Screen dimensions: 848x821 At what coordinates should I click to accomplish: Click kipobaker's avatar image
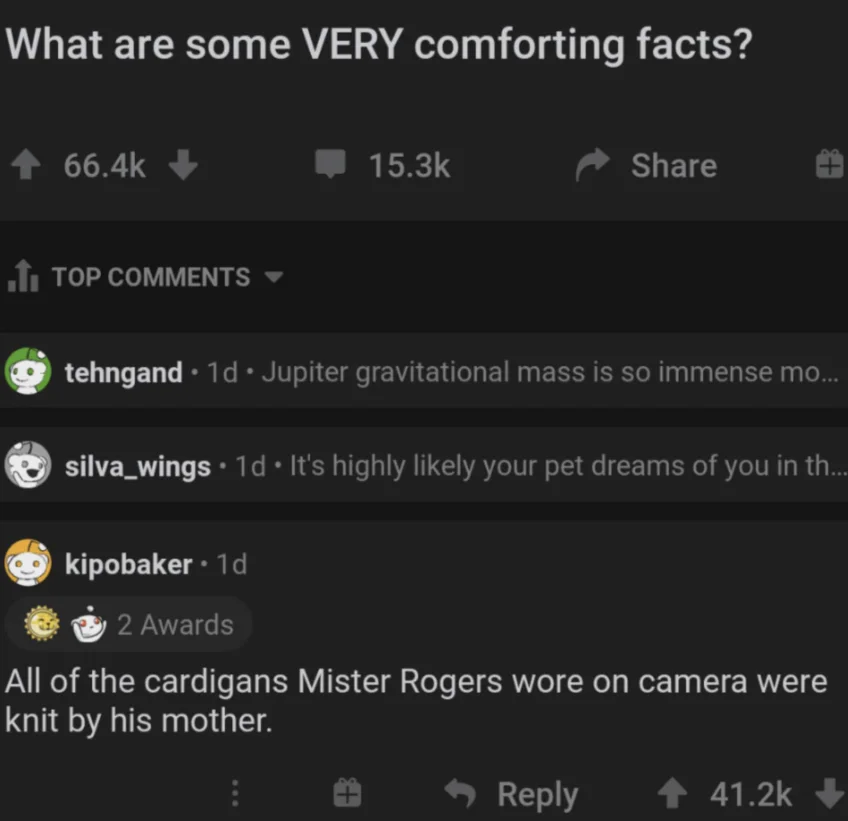point(28,563)
